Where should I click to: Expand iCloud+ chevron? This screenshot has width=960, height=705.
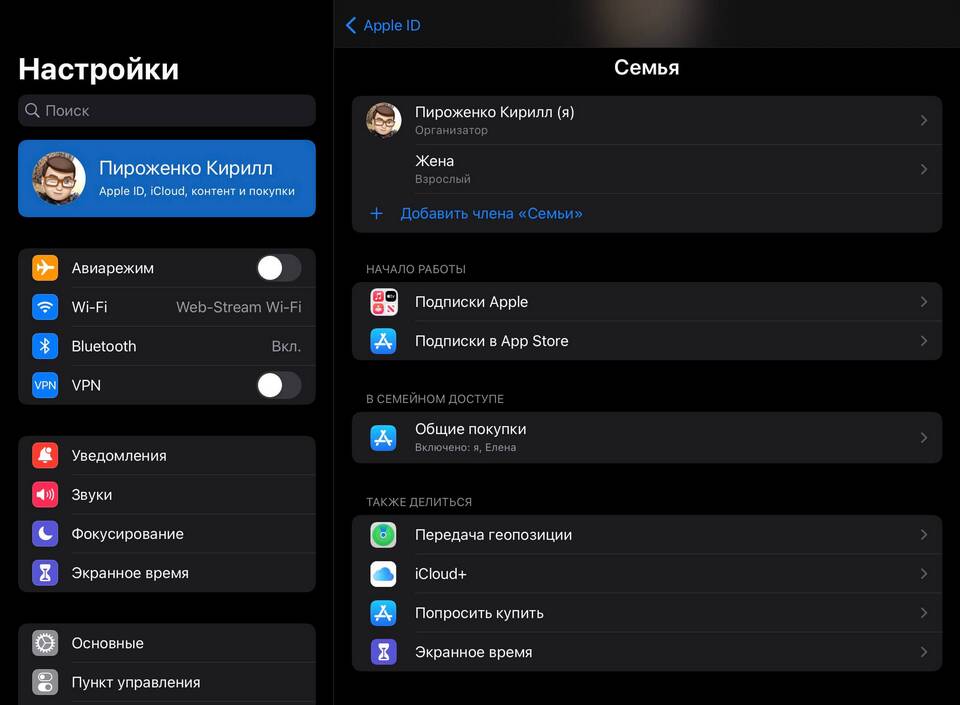(x=924, y=574)
